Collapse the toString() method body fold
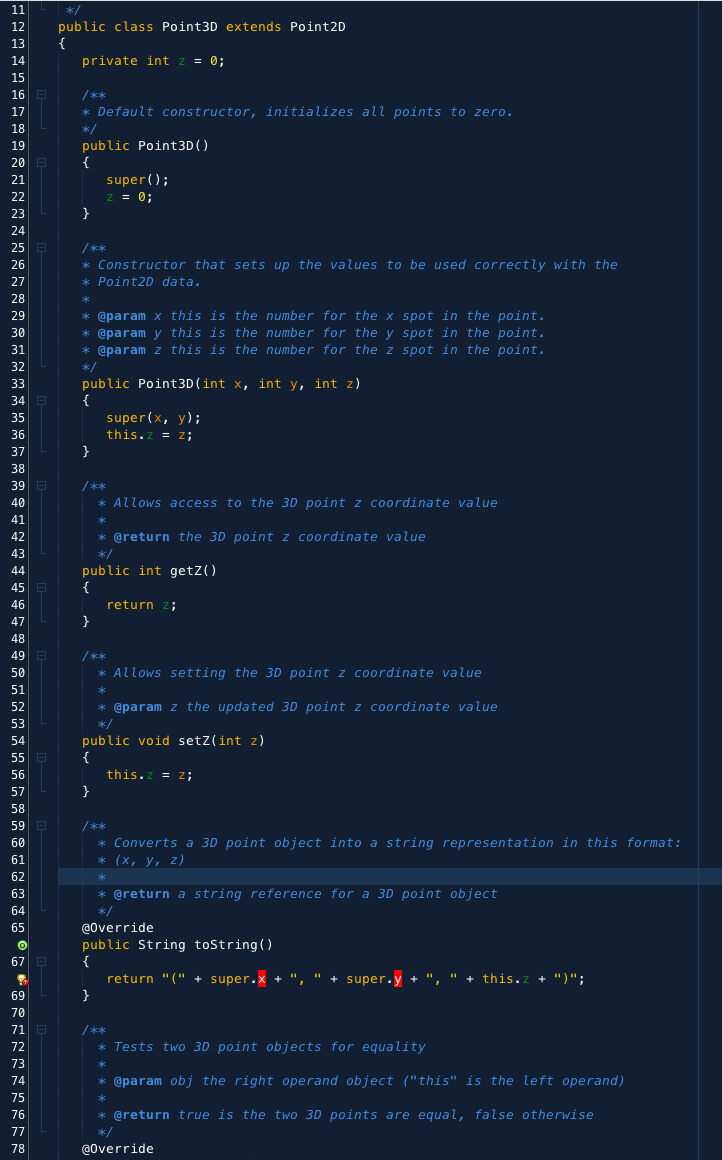The image size is (722, 1160). (41, 962)
